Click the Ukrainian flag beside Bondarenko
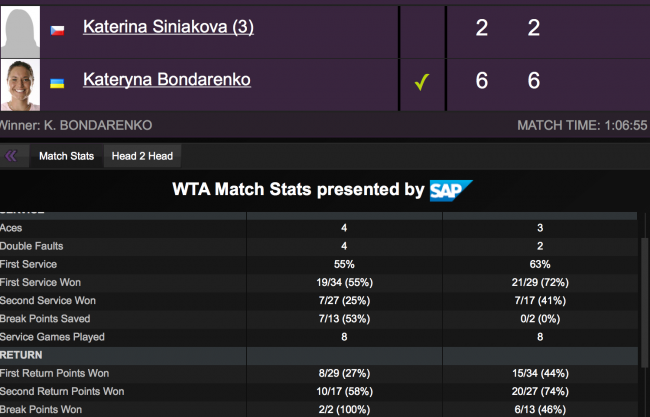The image size is (650, 417). pyautogui.click(x=57, y=81)
